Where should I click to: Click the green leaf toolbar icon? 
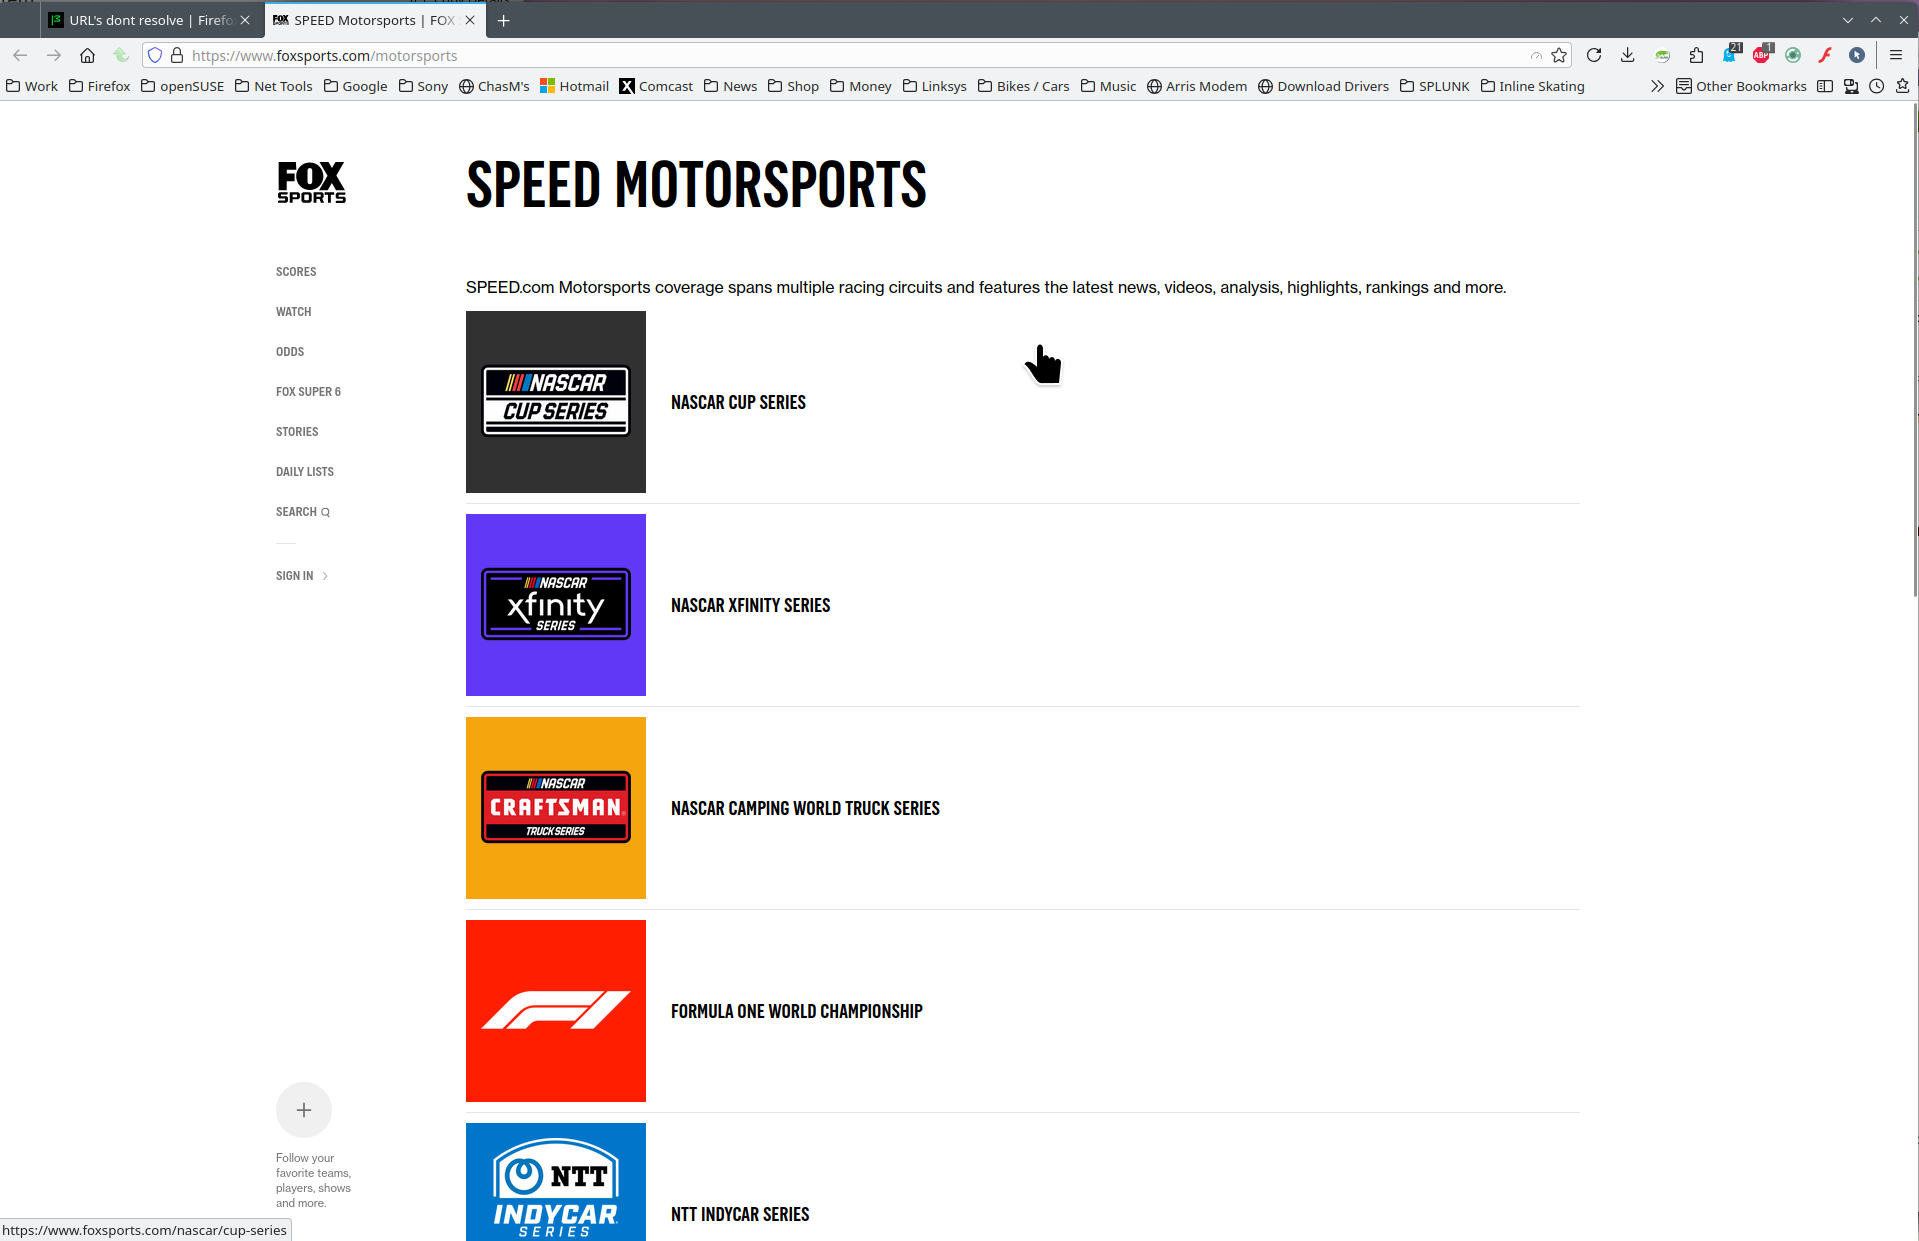pyautogui.click(x=121, y=56)
